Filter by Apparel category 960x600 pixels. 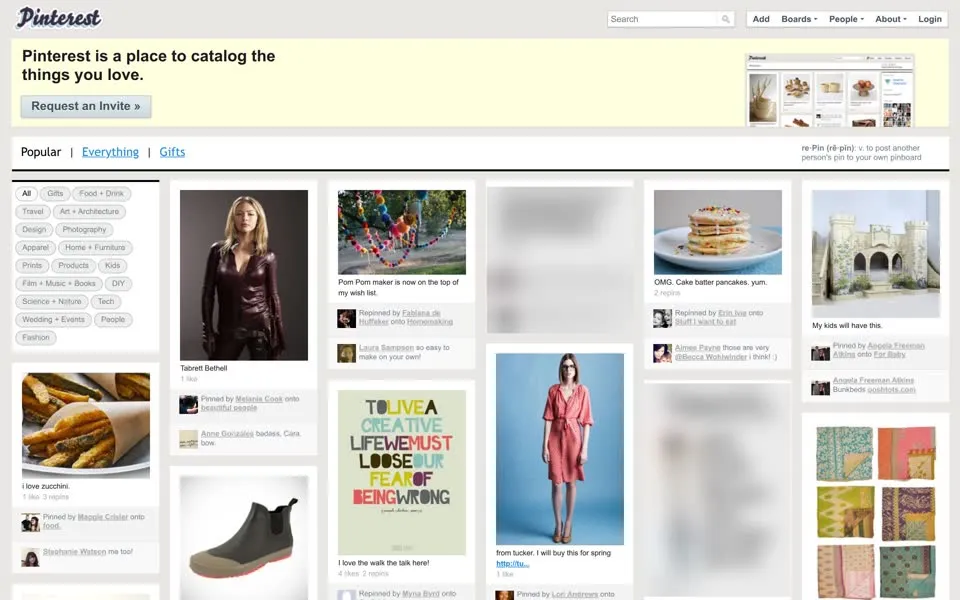pyautogui.click(x=35, y=247)
